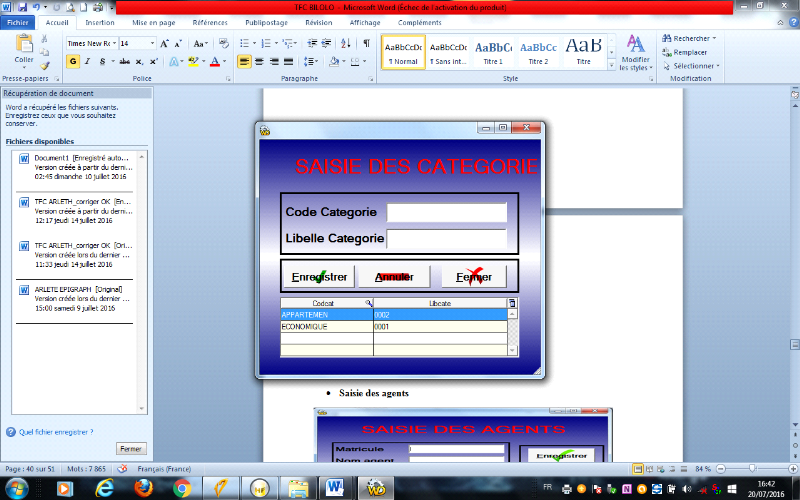800x500 pixels.
Task: Open the font size dropdown showing 14
Action: (x=152, y=43)
